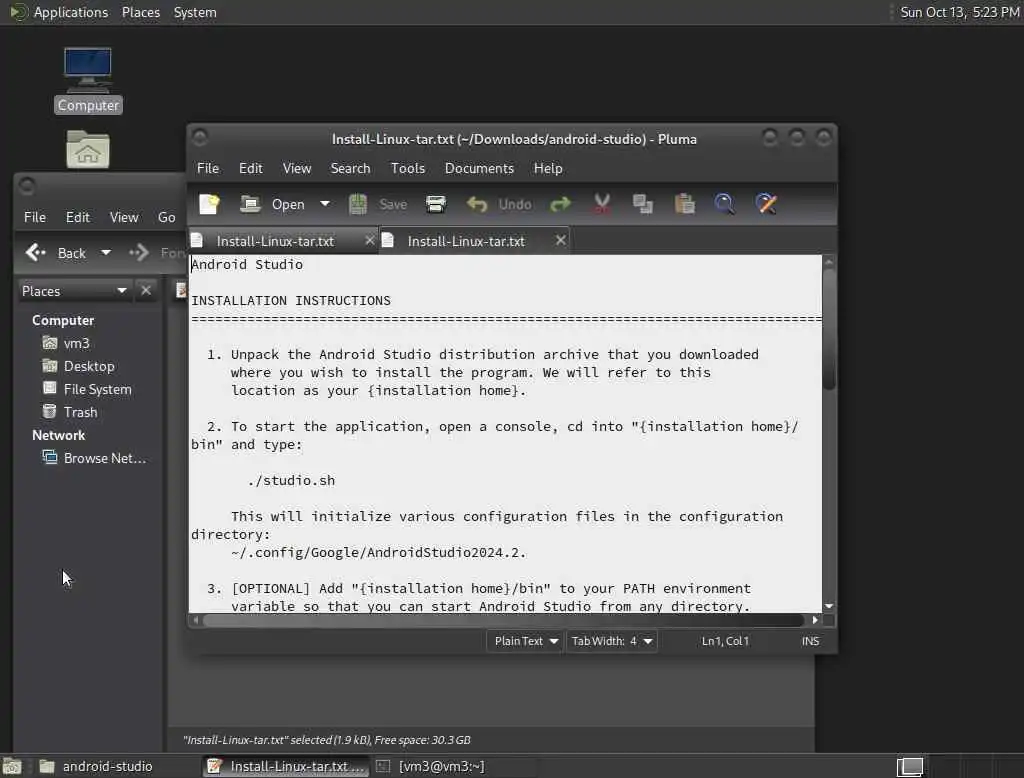
Task: Select the Home folder desktop icon
Action: pyautogui.click(x=88, y=149)
